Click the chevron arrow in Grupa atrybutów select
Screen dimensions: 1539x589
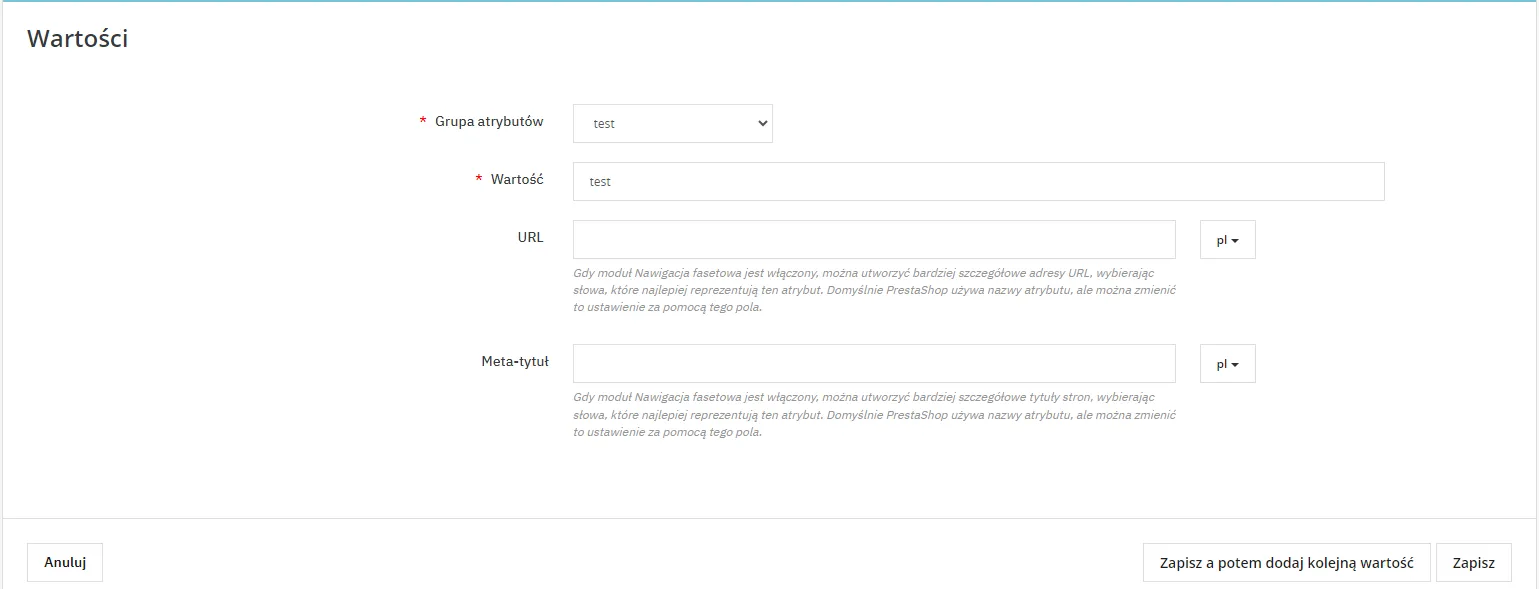[x=762, y=124]
